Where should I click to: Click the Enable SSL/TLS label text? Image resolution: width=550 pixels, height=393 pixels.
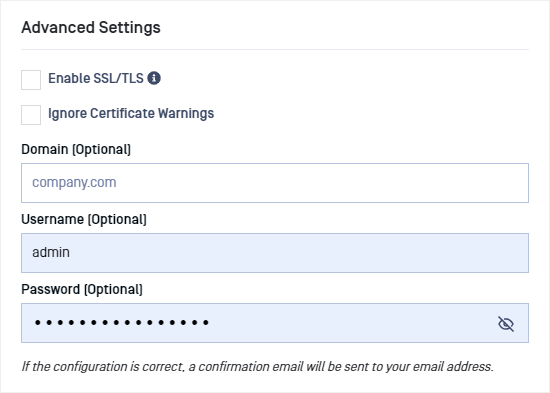[x=96, y=78]
